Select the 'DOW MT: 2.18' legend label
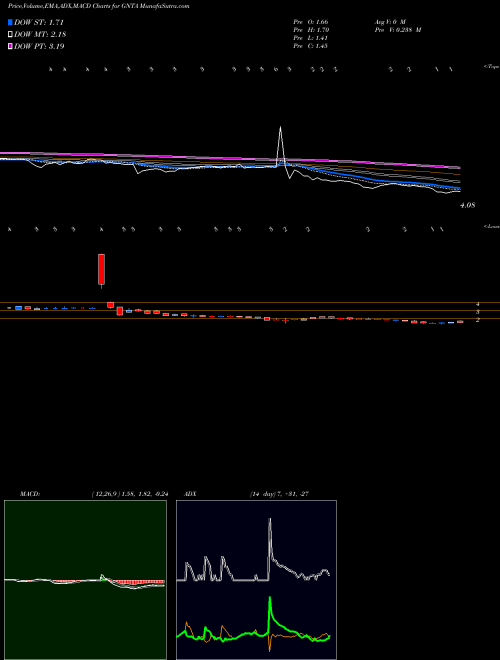This screenshot has width=500, height=660. pyautogui.click(x=40, y=34)
